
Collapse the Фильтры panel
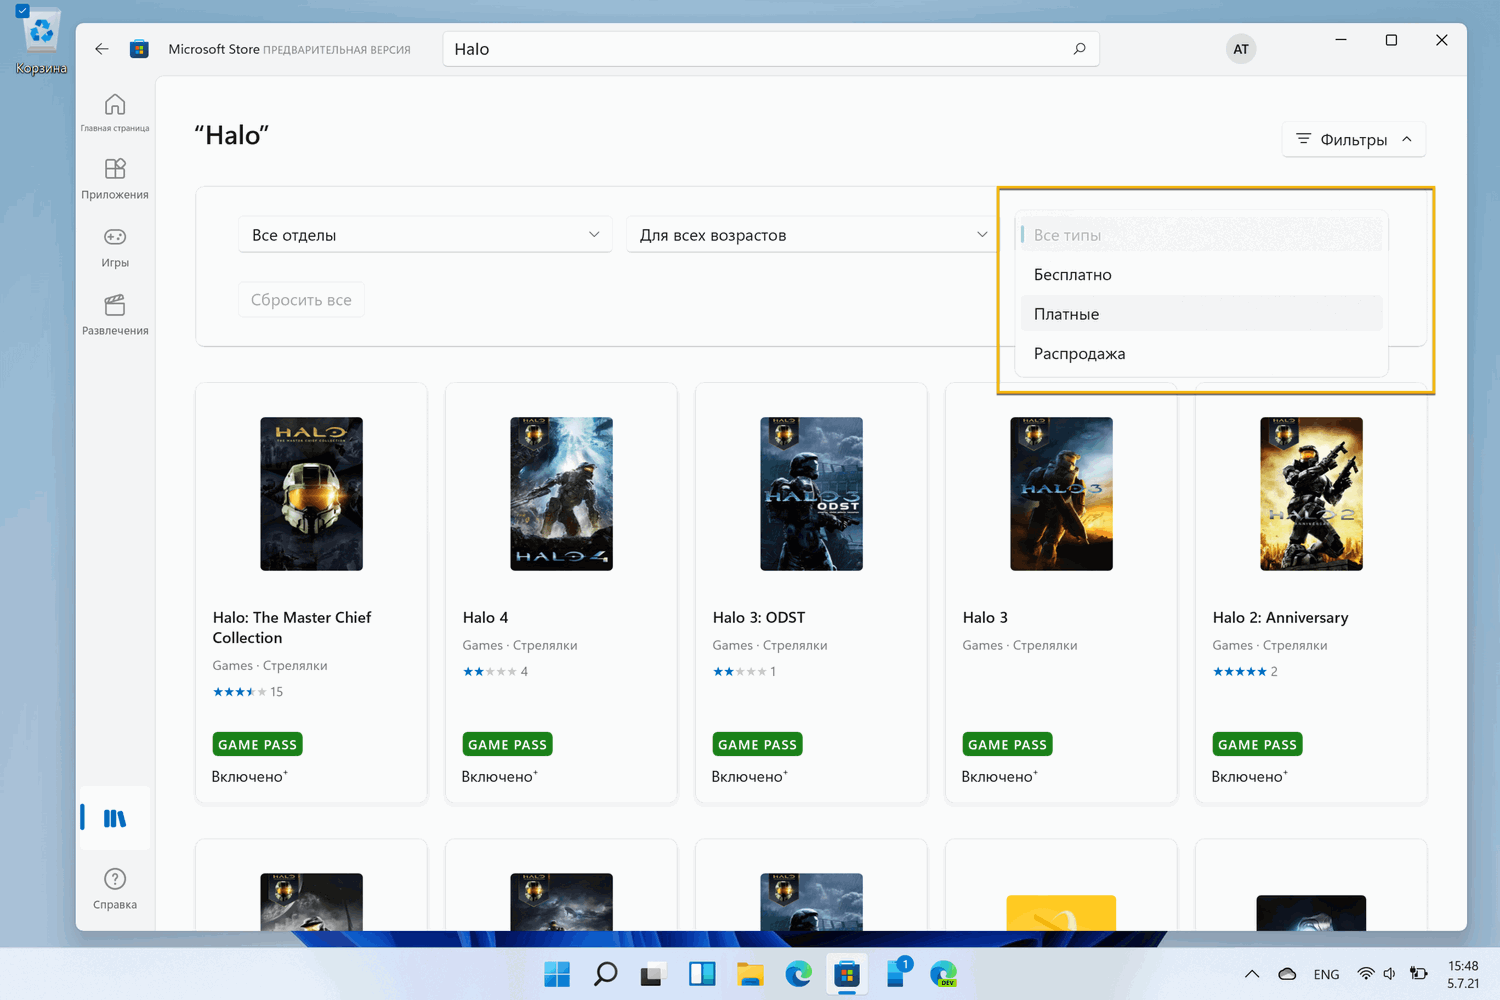coord(1353,139)
